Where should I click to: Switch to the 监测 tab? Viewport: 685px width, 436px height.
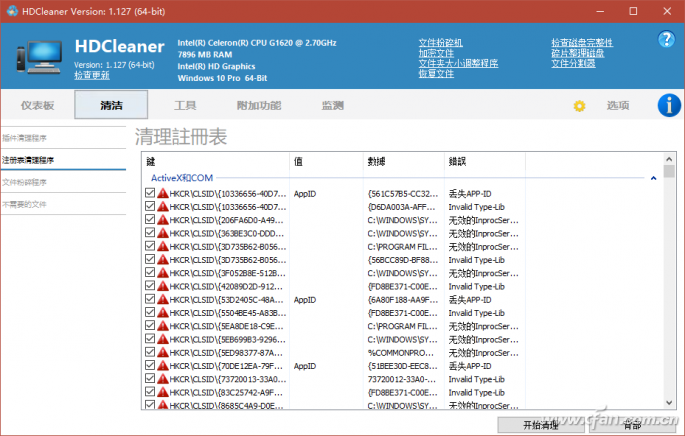coord(332,105)
